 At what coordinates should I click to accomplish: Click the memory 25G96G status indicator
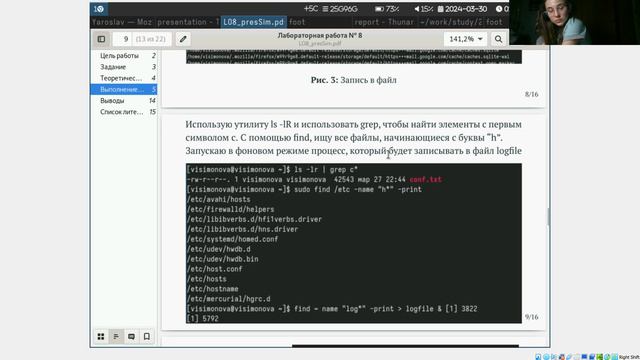coord(340,9)
